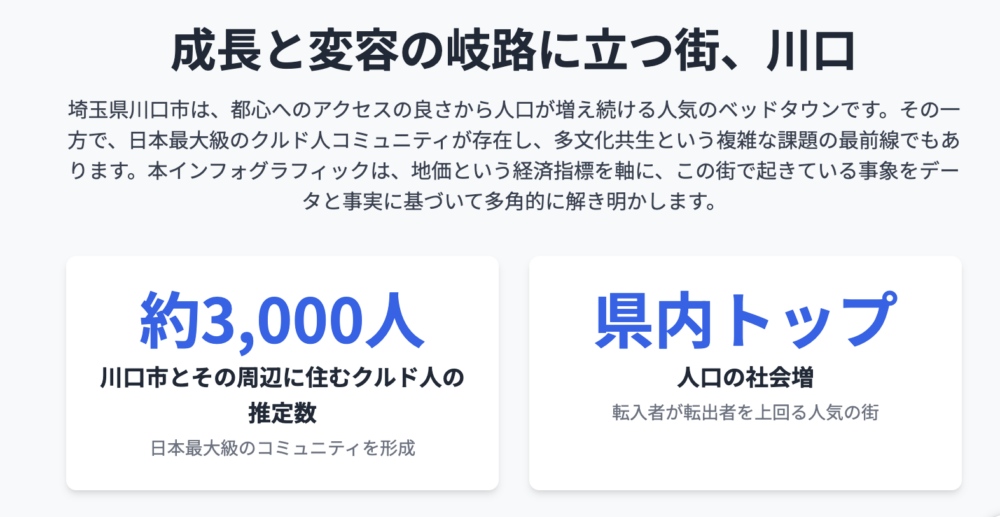The width and height of the screenshot is (1000, 517).
Task: Select the 県内トップ statistic figure
Action: coord(745,319)
